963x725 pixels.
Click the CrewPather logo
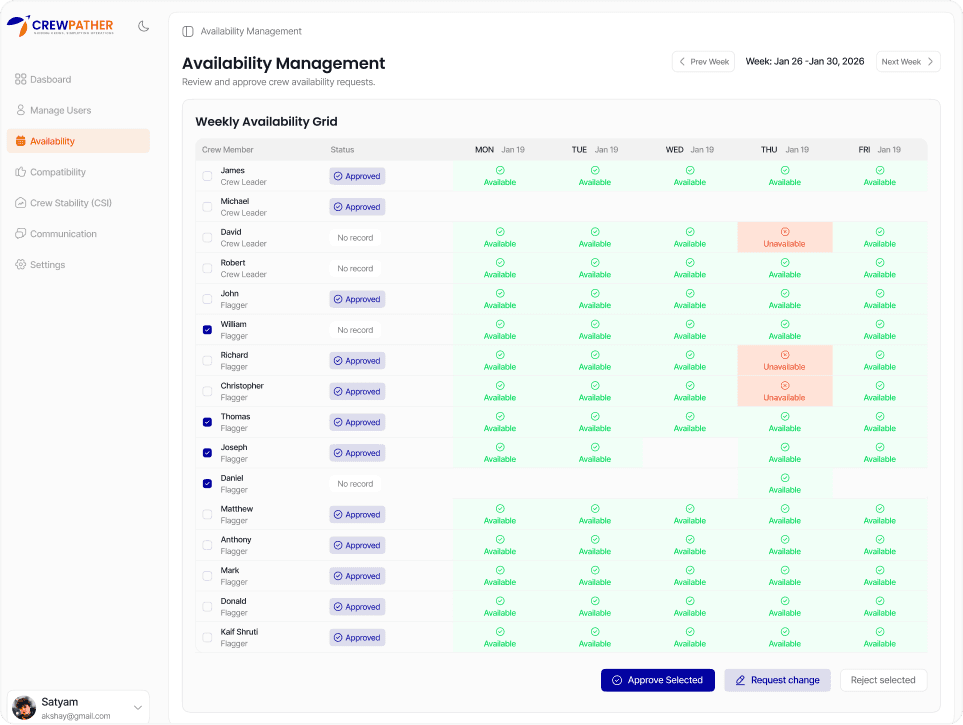(60, 26)
